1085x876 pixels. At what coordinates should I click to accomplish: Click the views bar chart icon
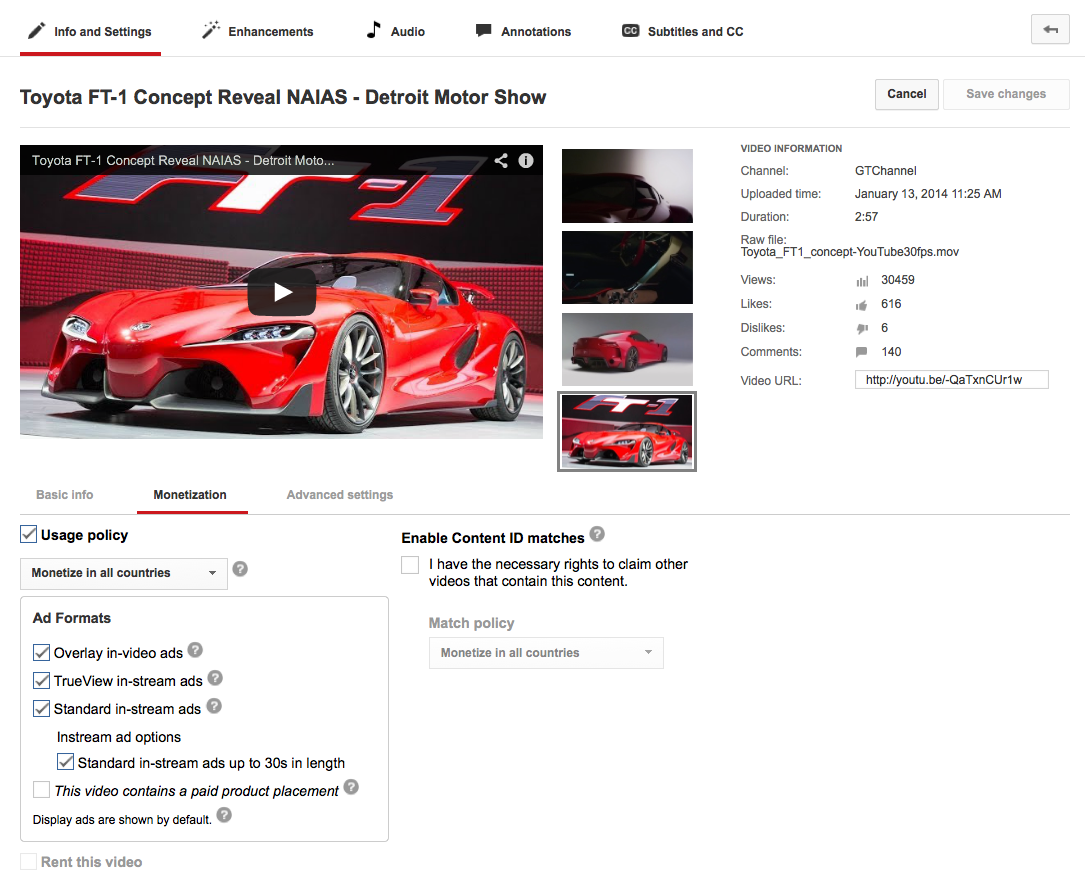tap(862, 281)
